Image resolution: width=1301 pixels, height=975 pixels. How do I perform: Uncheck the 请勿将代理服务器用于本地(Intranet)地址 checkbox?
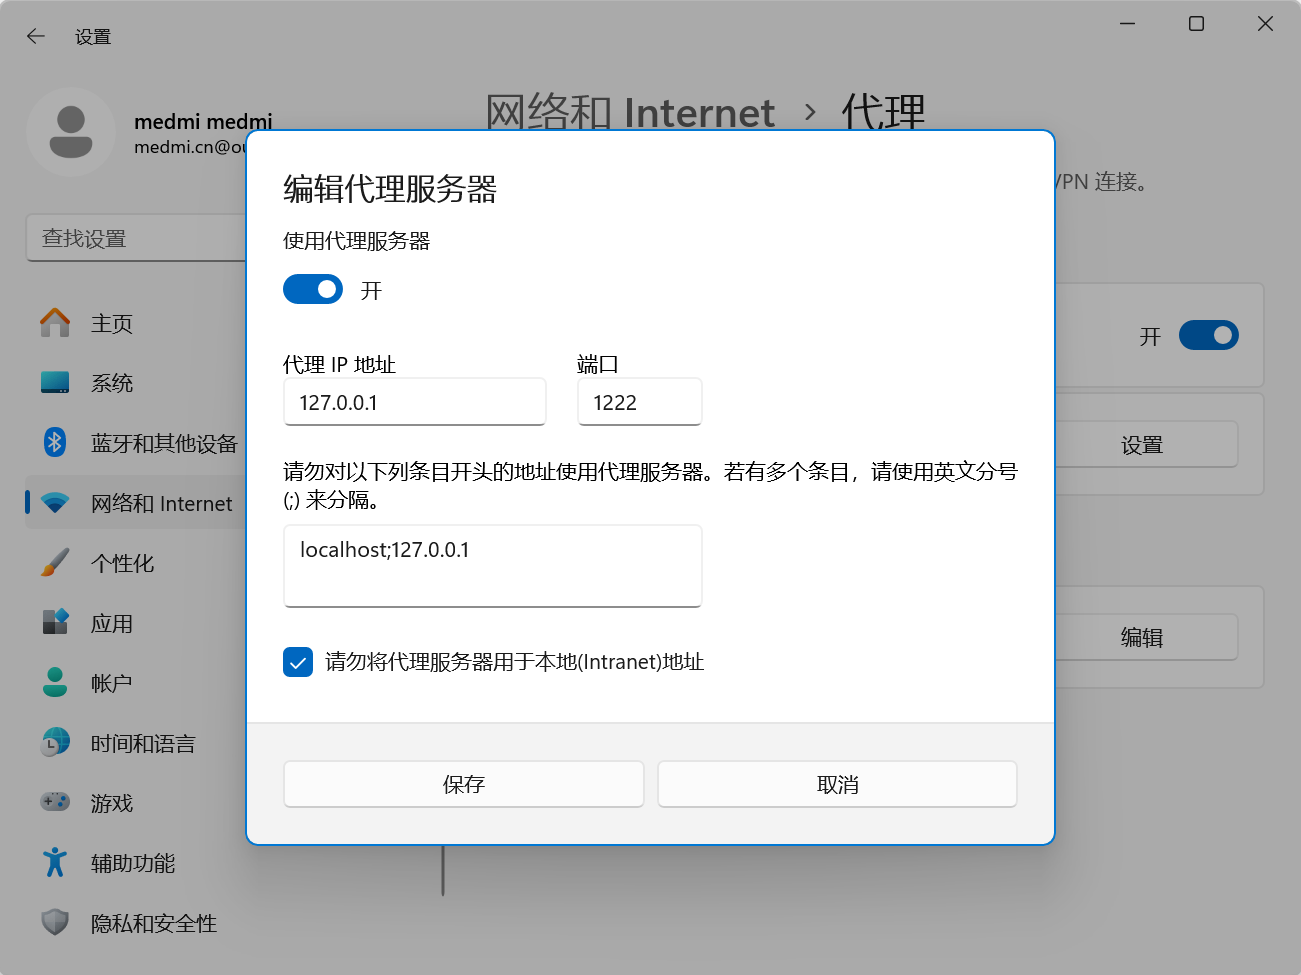pos(298,662)
